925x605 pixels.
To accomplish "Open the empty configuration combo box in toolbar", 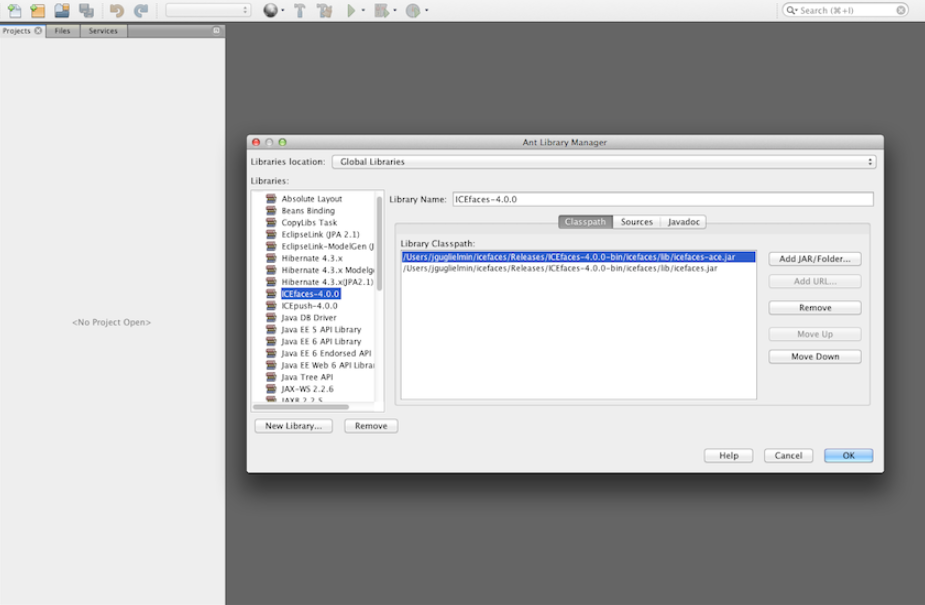I will (208, 10).
